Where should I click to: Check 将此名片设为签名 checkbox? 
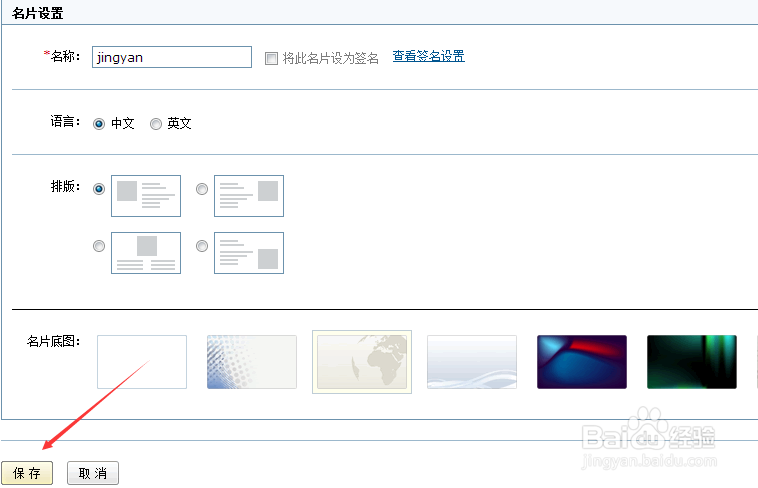coord(271,59)
